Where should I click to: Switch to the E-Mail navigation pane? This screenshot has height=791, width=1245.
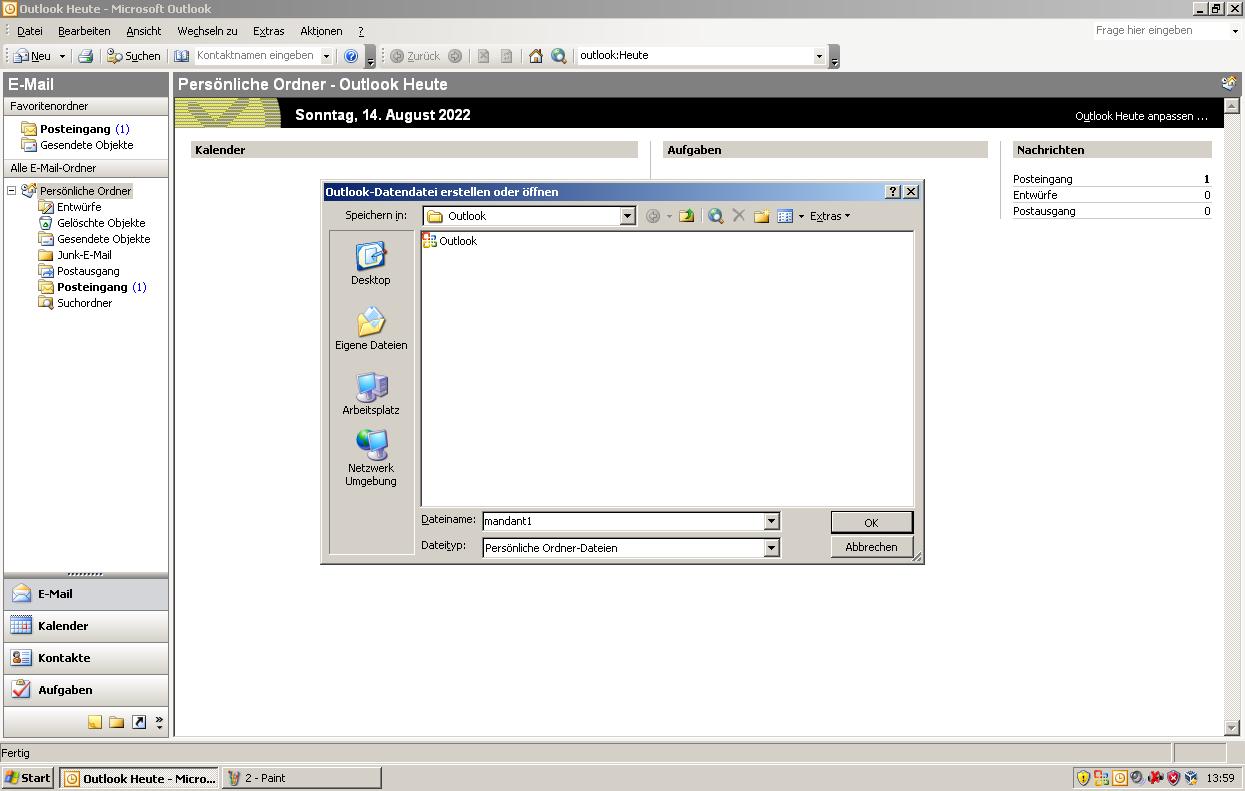[86, 594]
